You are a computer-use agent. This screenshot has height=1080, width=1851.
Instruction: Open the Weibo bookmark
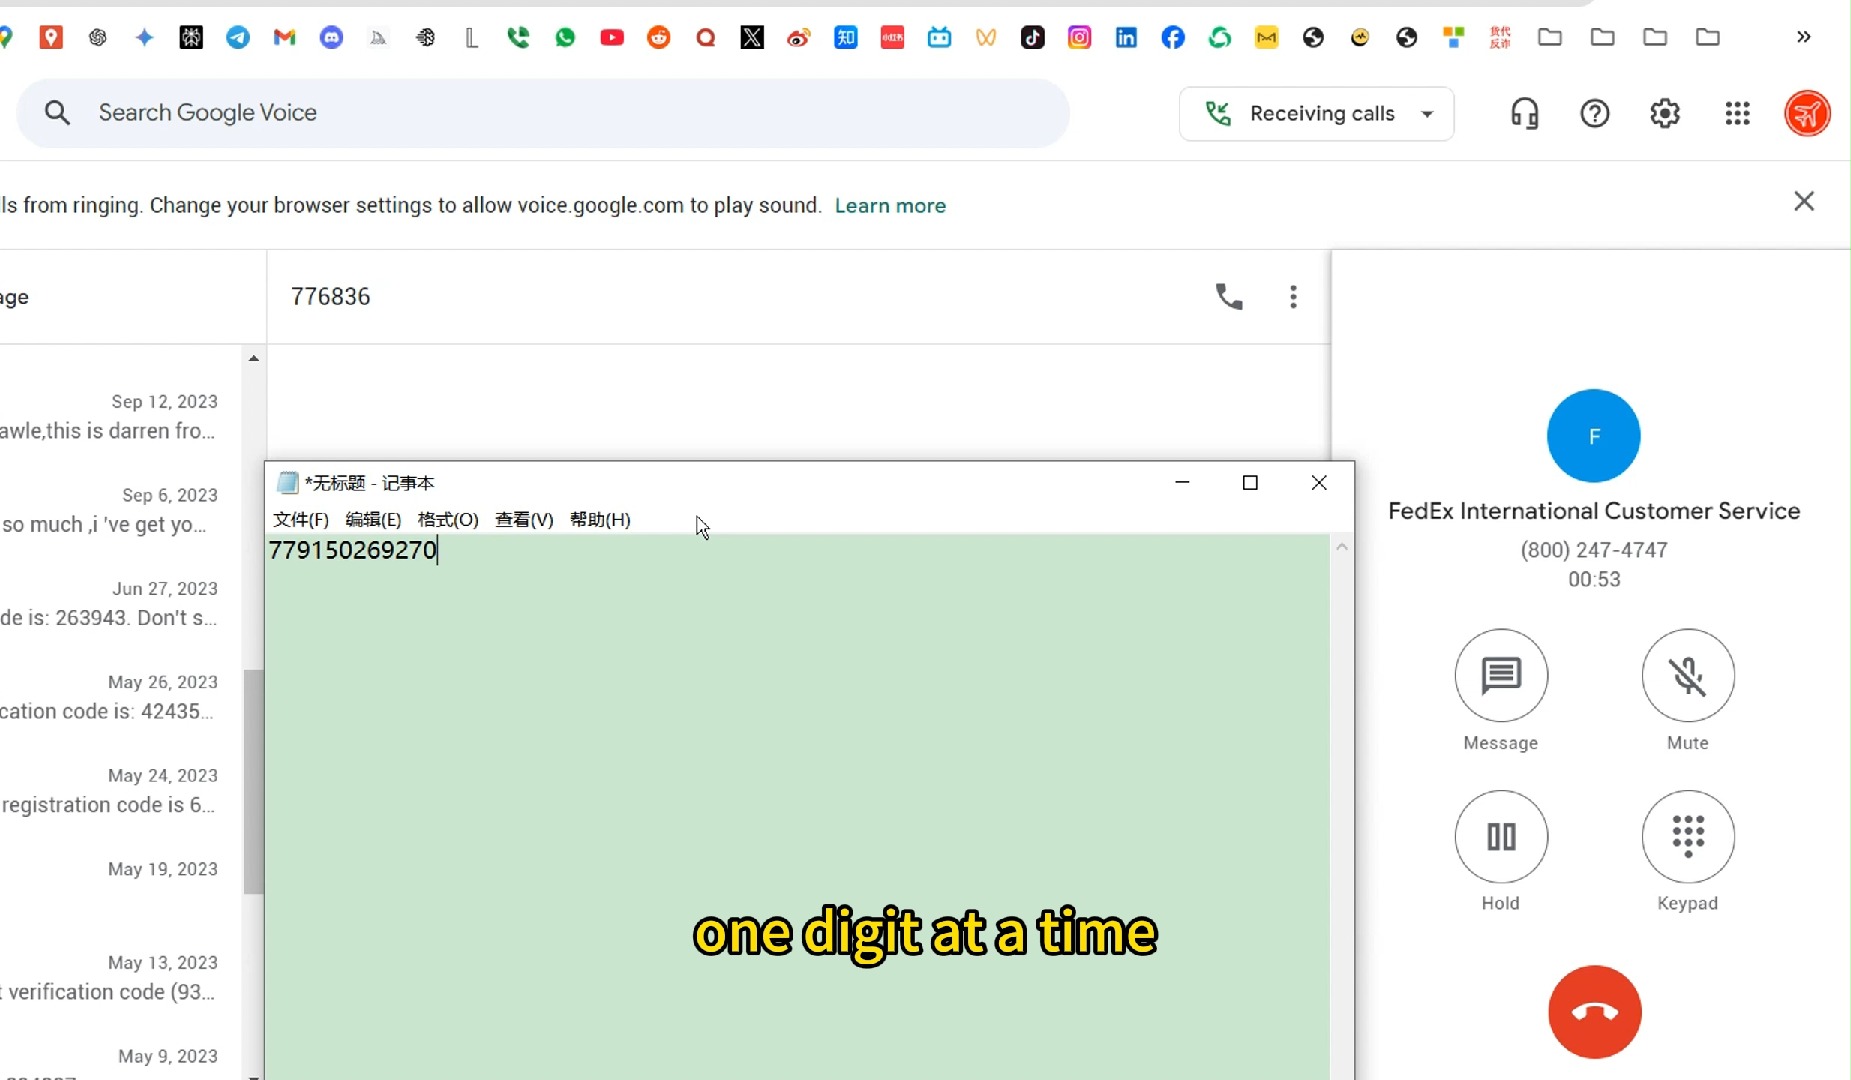[799, 38]
